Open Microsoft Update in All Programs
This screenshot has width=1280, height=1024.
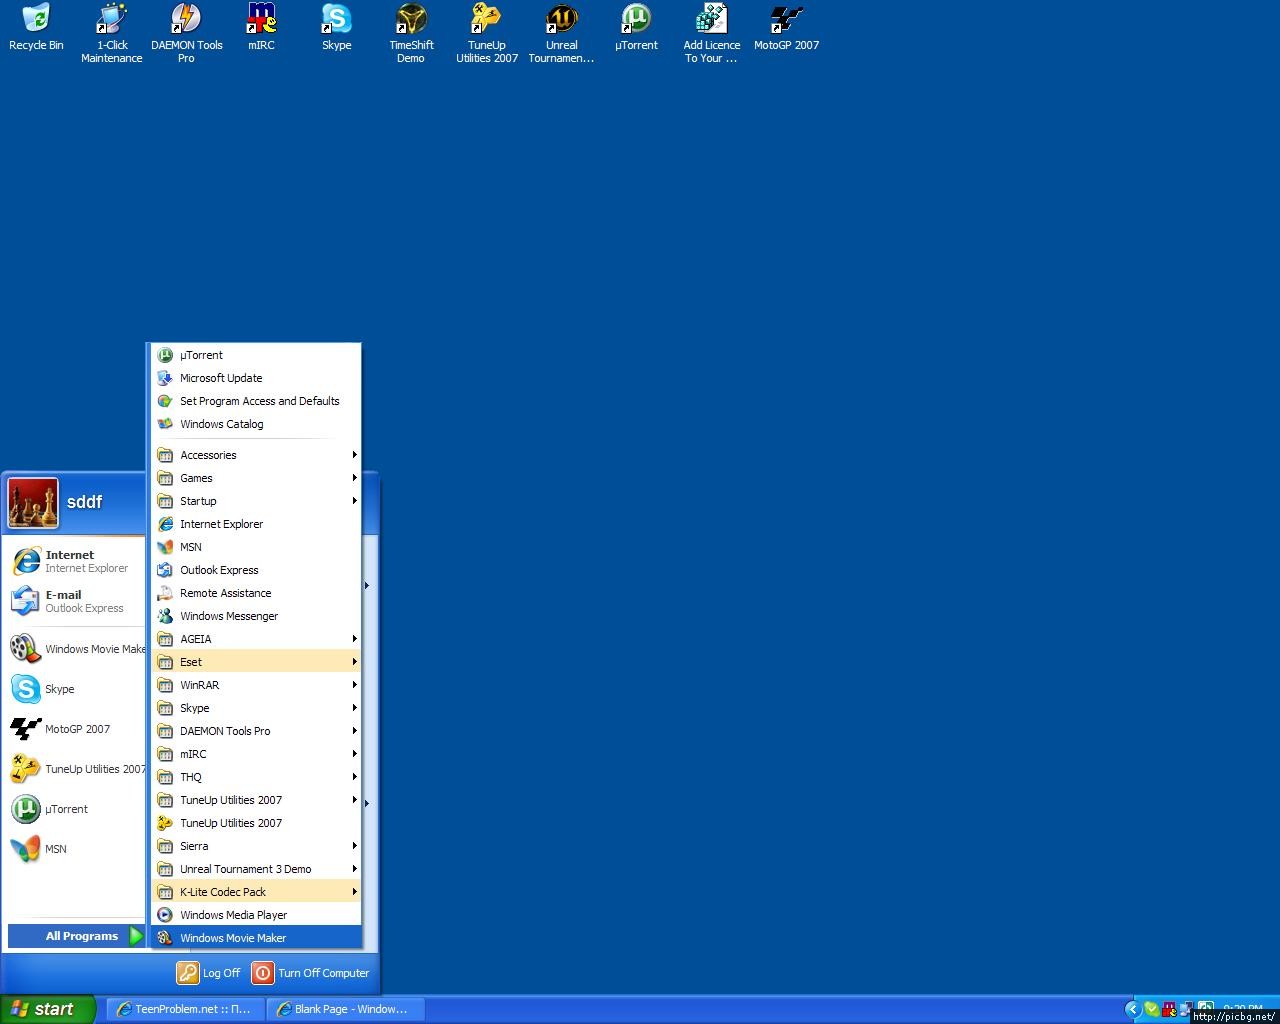256,378
